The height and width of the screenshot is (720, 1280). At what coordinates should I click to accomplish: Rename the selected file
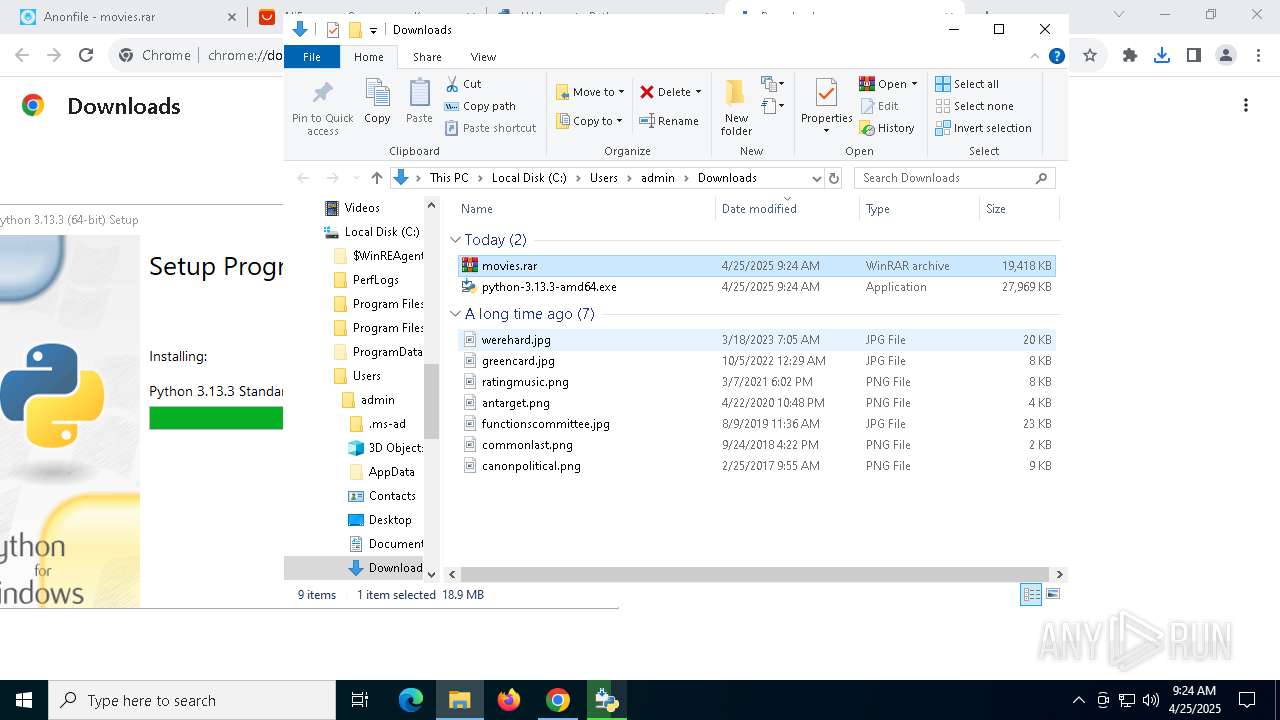[x=669, y=121]
